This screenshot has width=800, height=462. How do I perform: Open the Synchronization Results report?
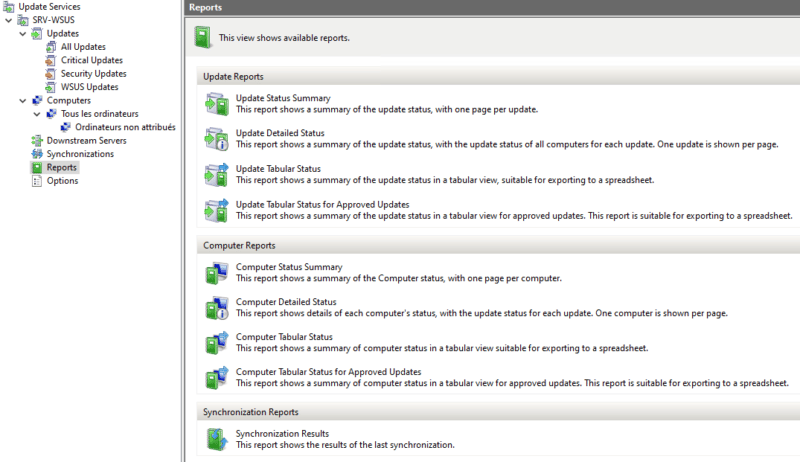point(282,434)
